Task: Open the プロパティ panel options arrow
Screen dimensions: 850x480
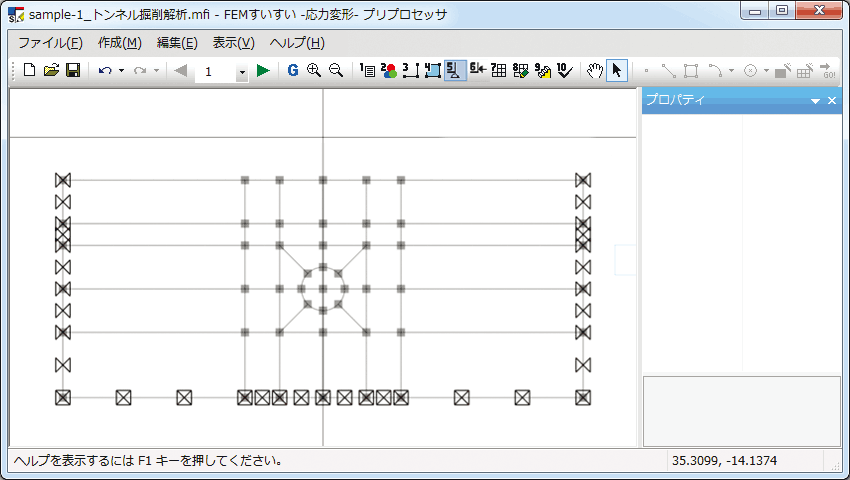Action: coord(815,101)
